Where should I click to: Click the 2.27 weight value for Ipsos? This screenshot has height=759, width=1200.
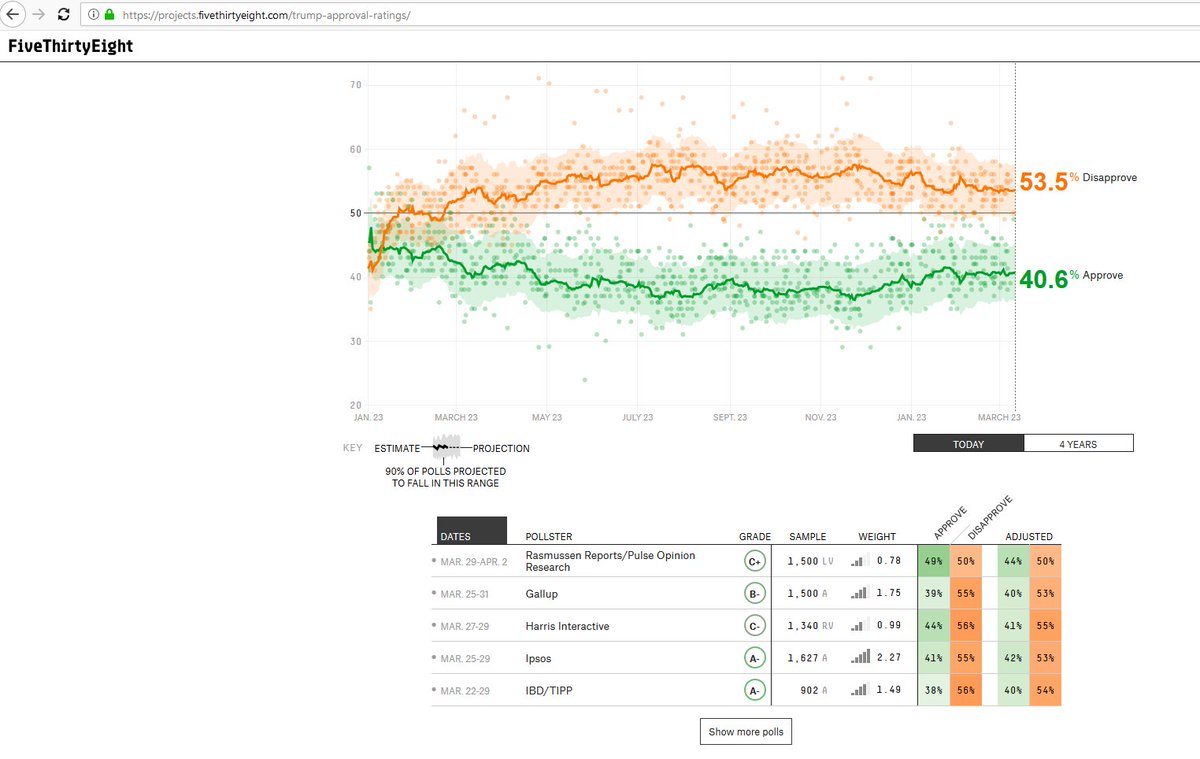pos(888,658)
